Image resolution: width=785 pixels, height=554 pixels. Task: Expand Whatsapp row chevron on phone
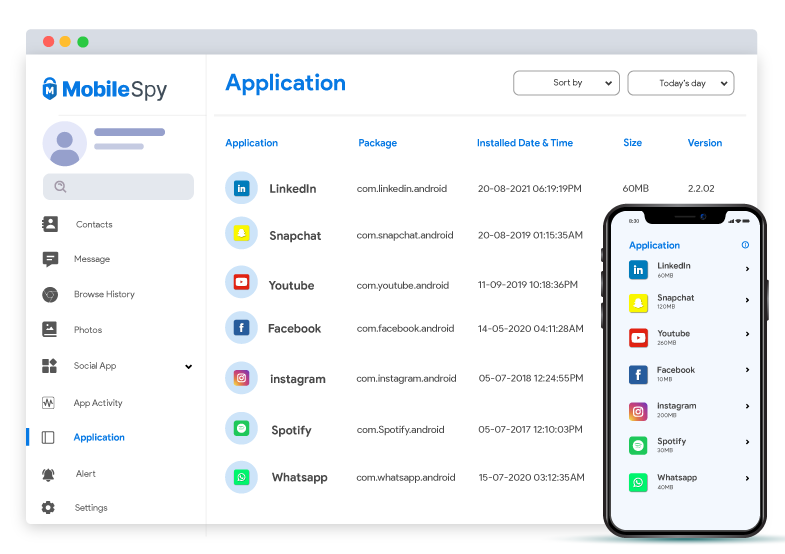(x=747, y=478)
